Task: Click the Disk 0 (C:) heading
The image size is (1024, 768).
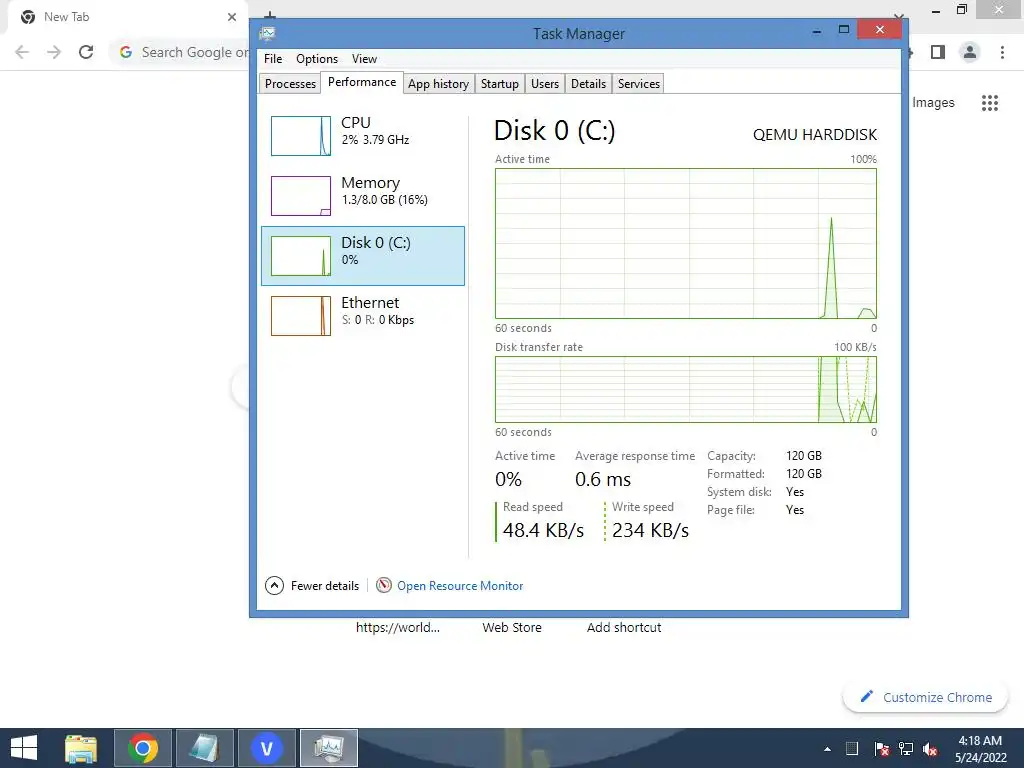Action: point(554,131)
